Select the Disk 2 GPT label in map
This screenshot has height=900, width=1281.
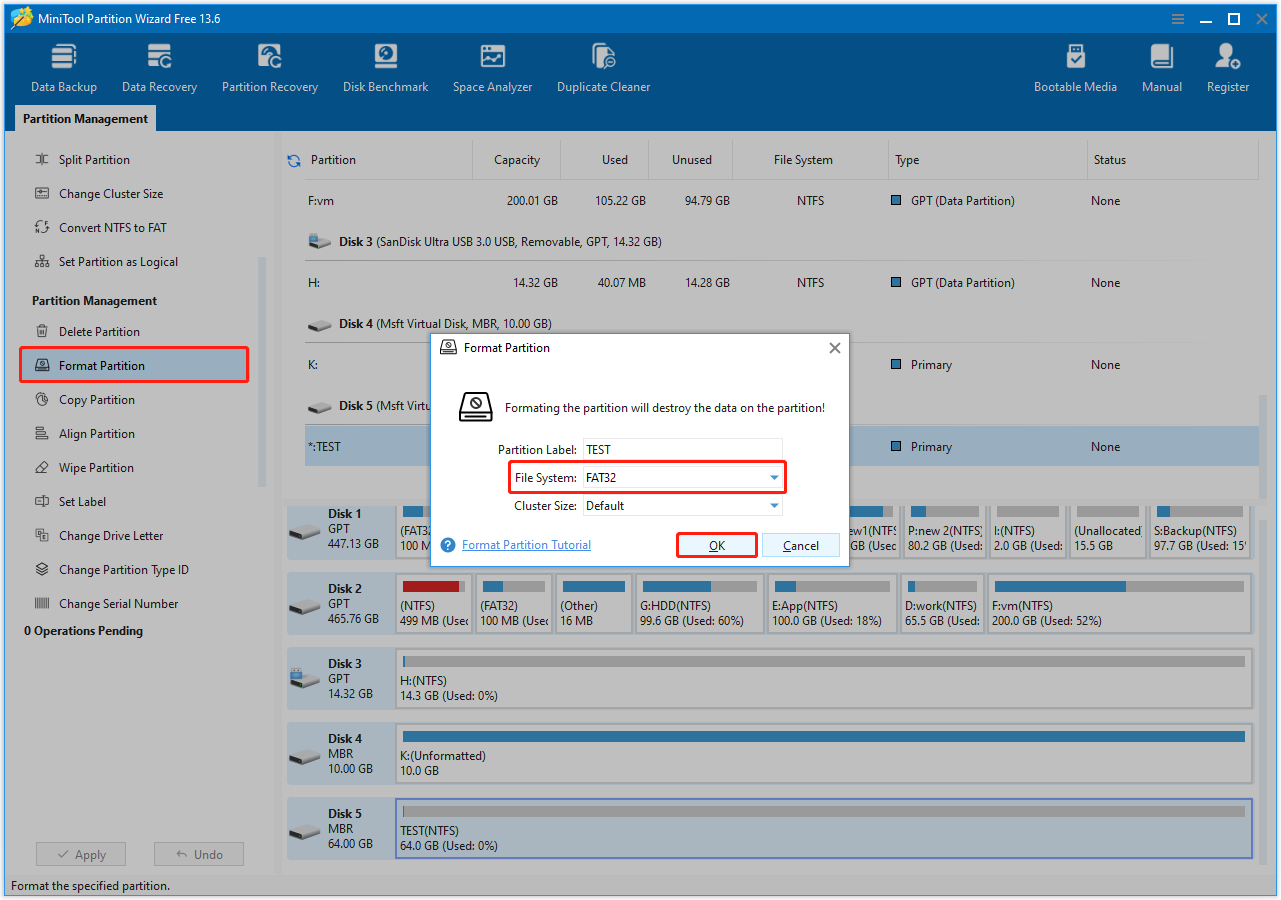pos(339,603)
